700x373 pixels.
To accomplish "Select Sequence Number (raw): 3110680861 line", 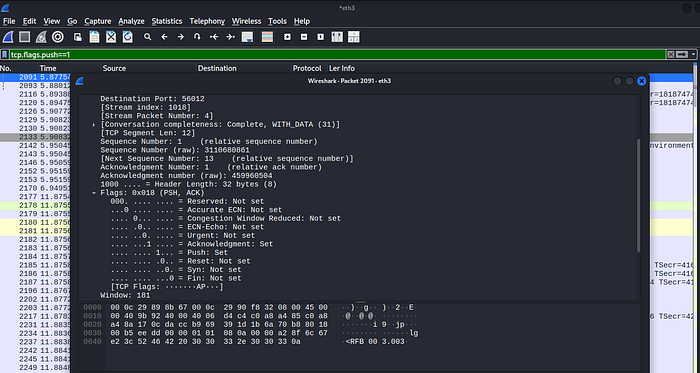I will (x=175, y=150).
